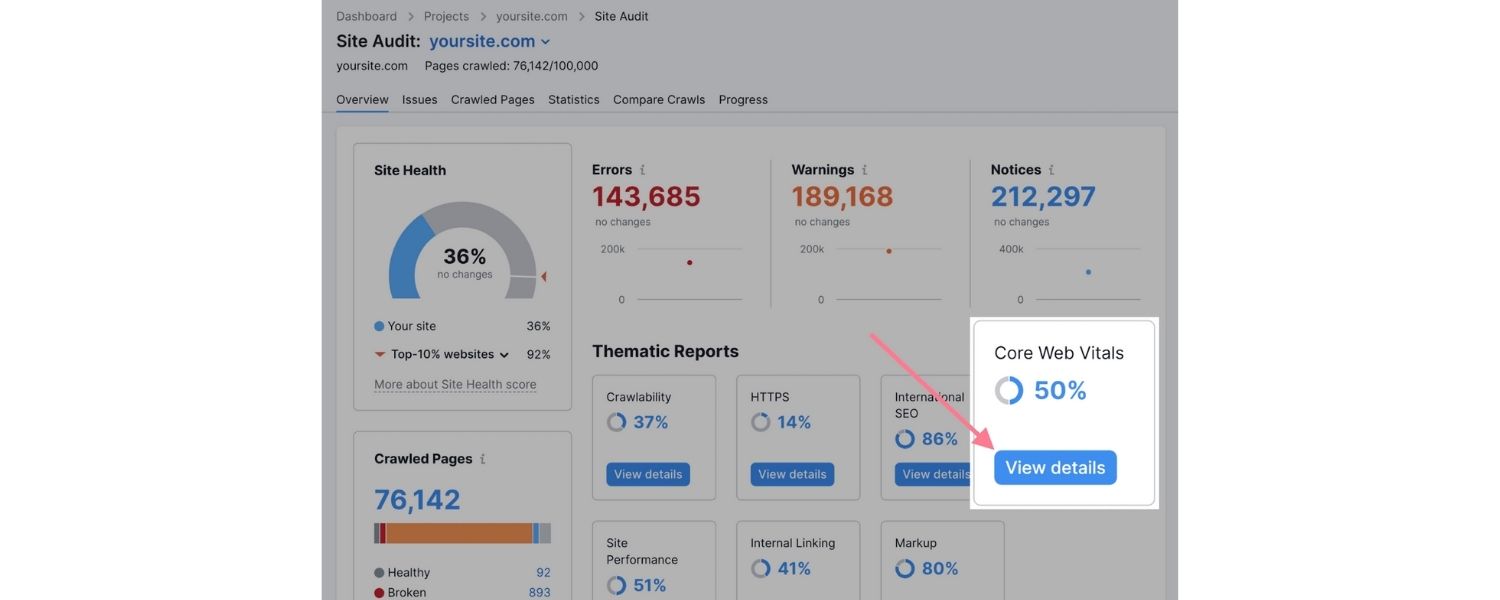Click the Crawled Pages info icon
Image resolution: width=1500 pixels, height=600 pixels.
(483, 459)
